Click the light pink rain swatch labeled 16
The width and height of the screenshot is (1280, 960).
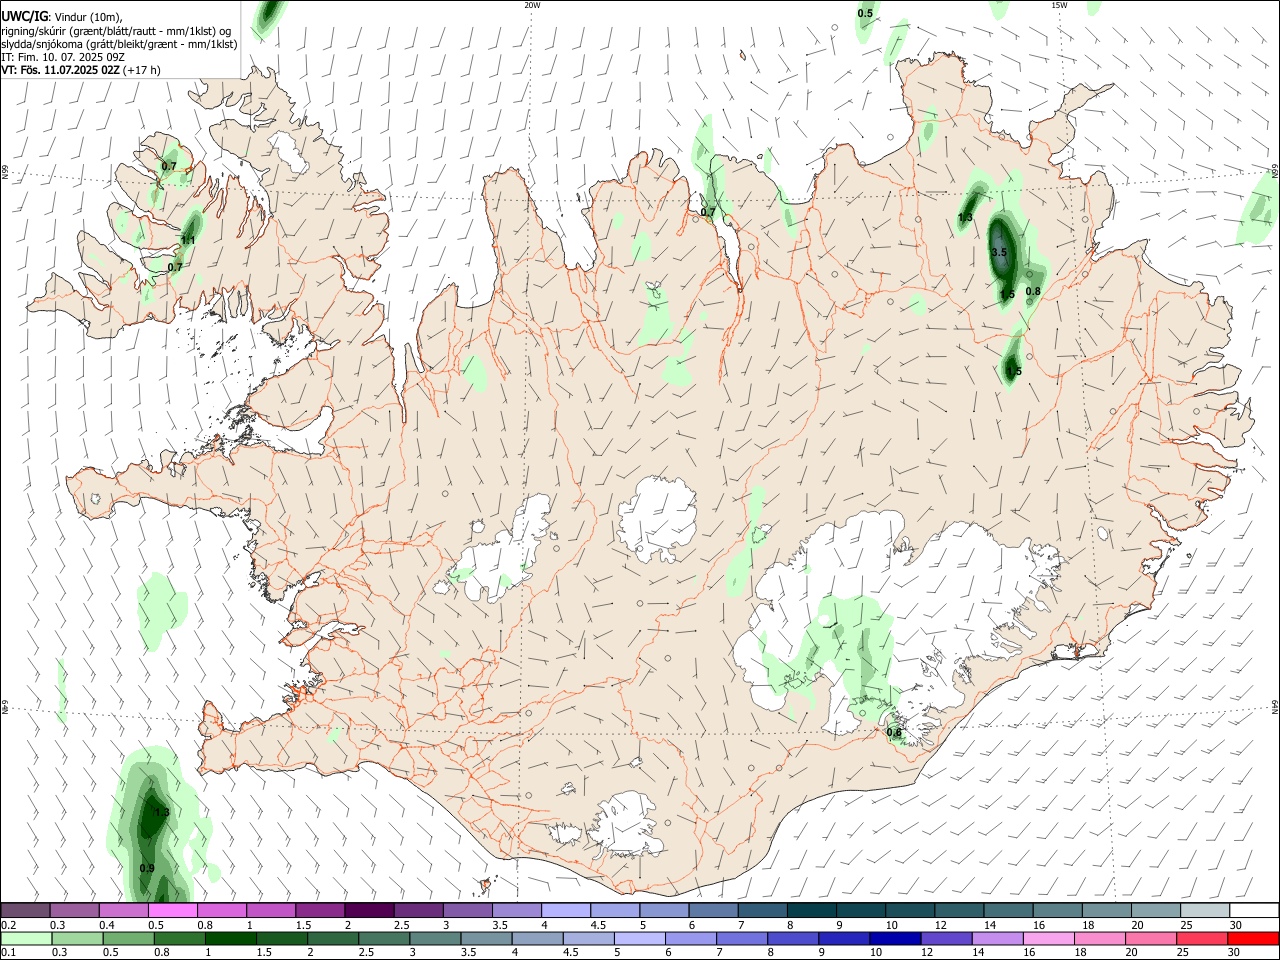click(x=1047, y=937)
